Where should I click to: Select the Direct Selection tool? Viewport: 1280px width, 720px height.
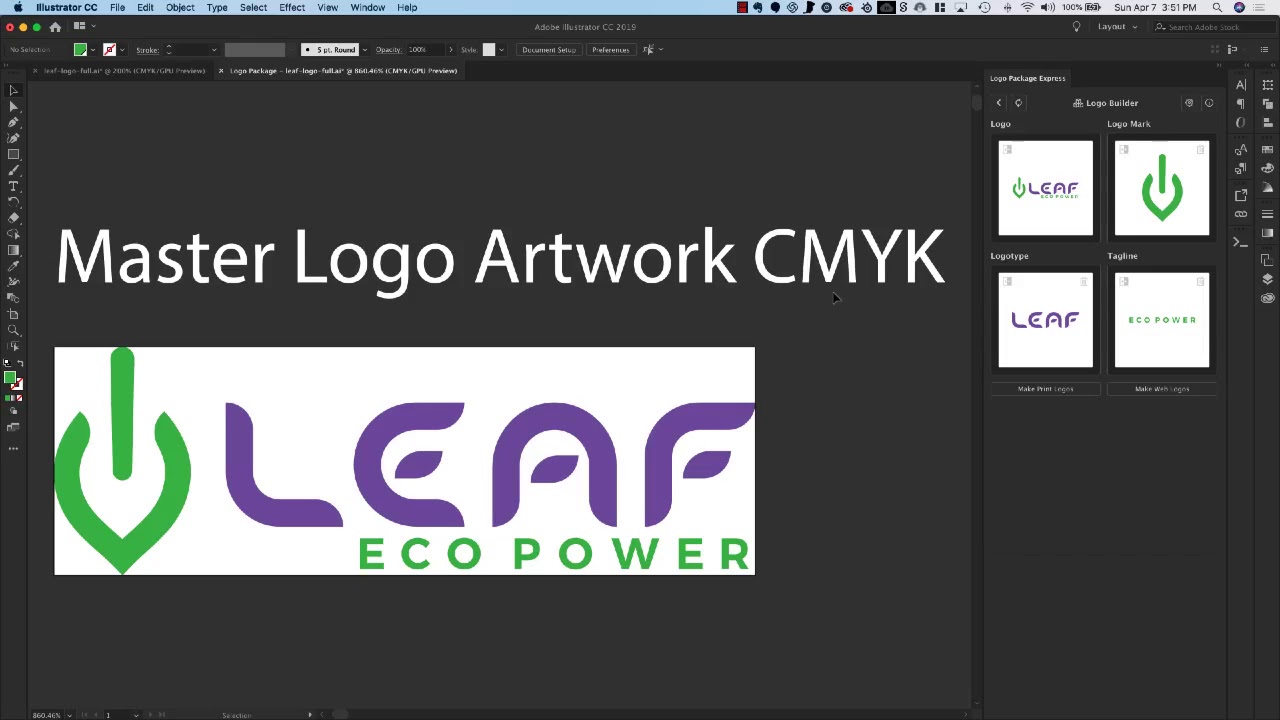pyautogui.click(x=13, y=106)
